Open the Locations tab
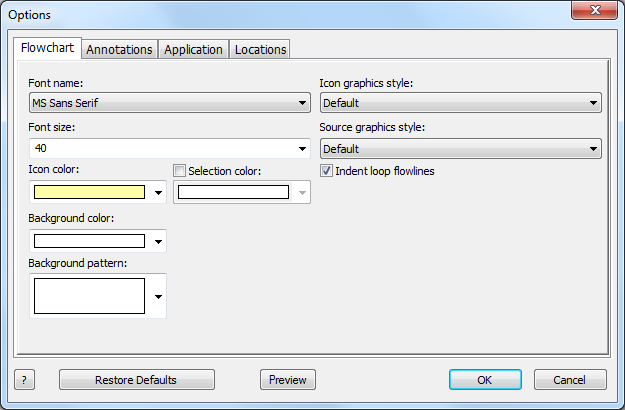This screenshot has height=410, width=625. coord(260,49)
